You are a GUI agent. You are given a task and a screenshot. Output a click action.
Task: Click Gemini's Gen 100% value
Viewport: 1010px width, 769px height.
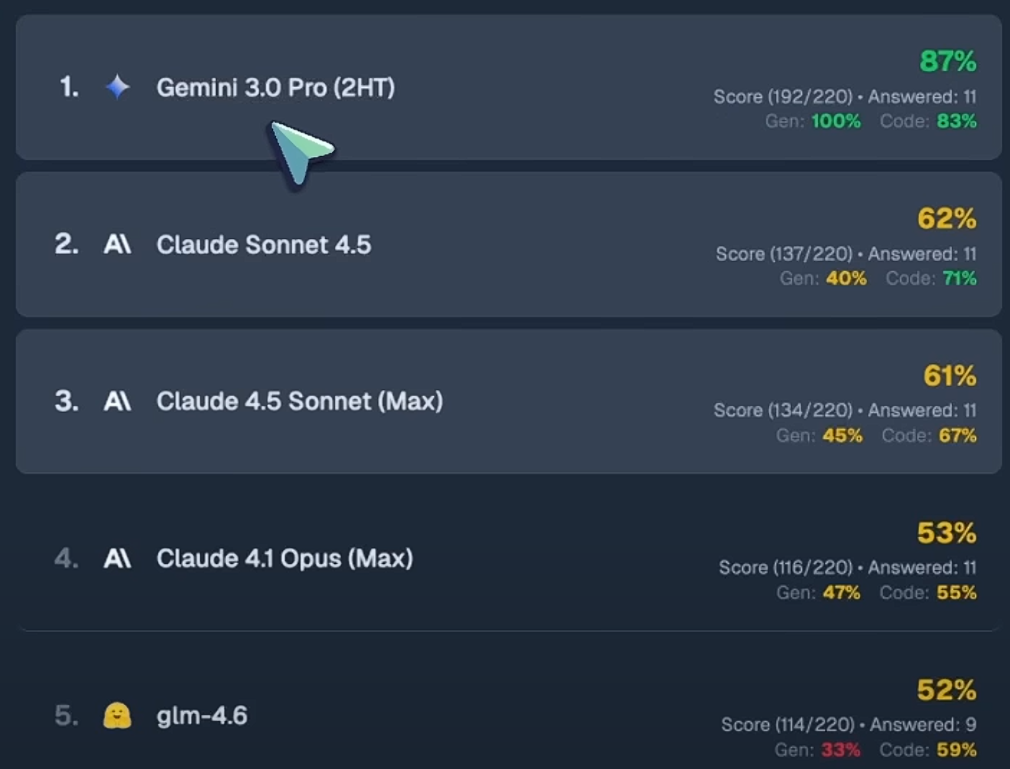click(836, 121)
